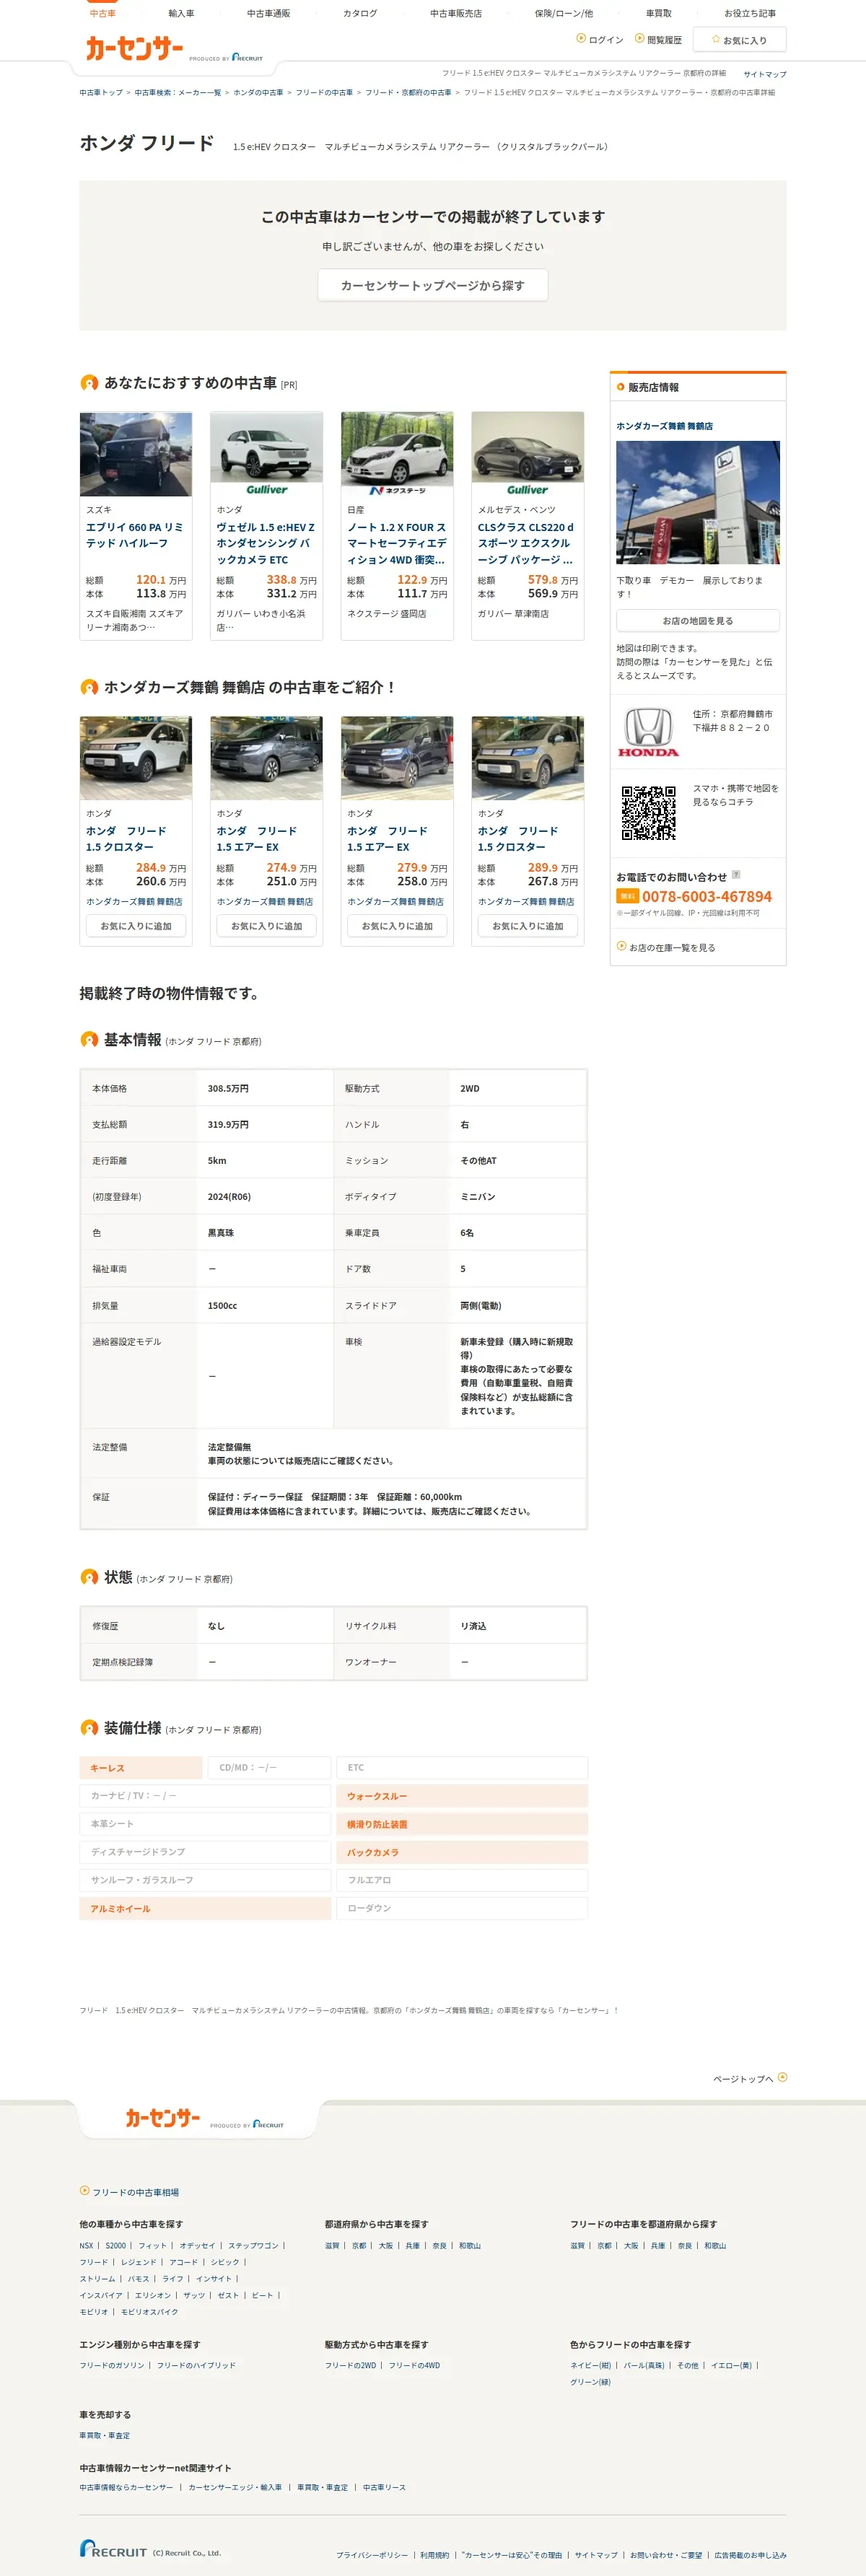This screenshot has width=866, height=2576.
Task: Click the 両側(電動) slide door value
Action: [481, 1305]
